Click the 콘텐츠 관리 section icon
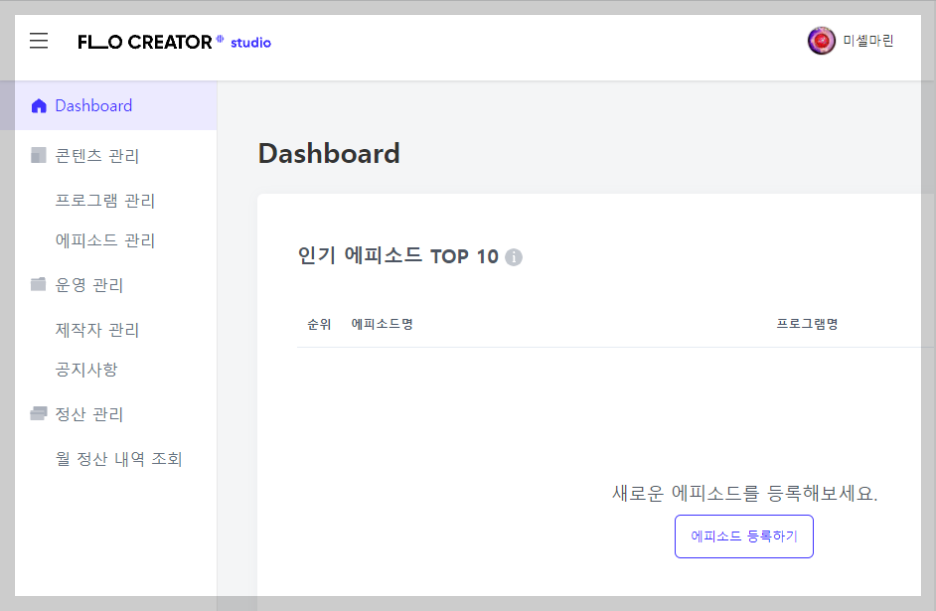The width and height of the screenshot is (936, 611). 38,155
